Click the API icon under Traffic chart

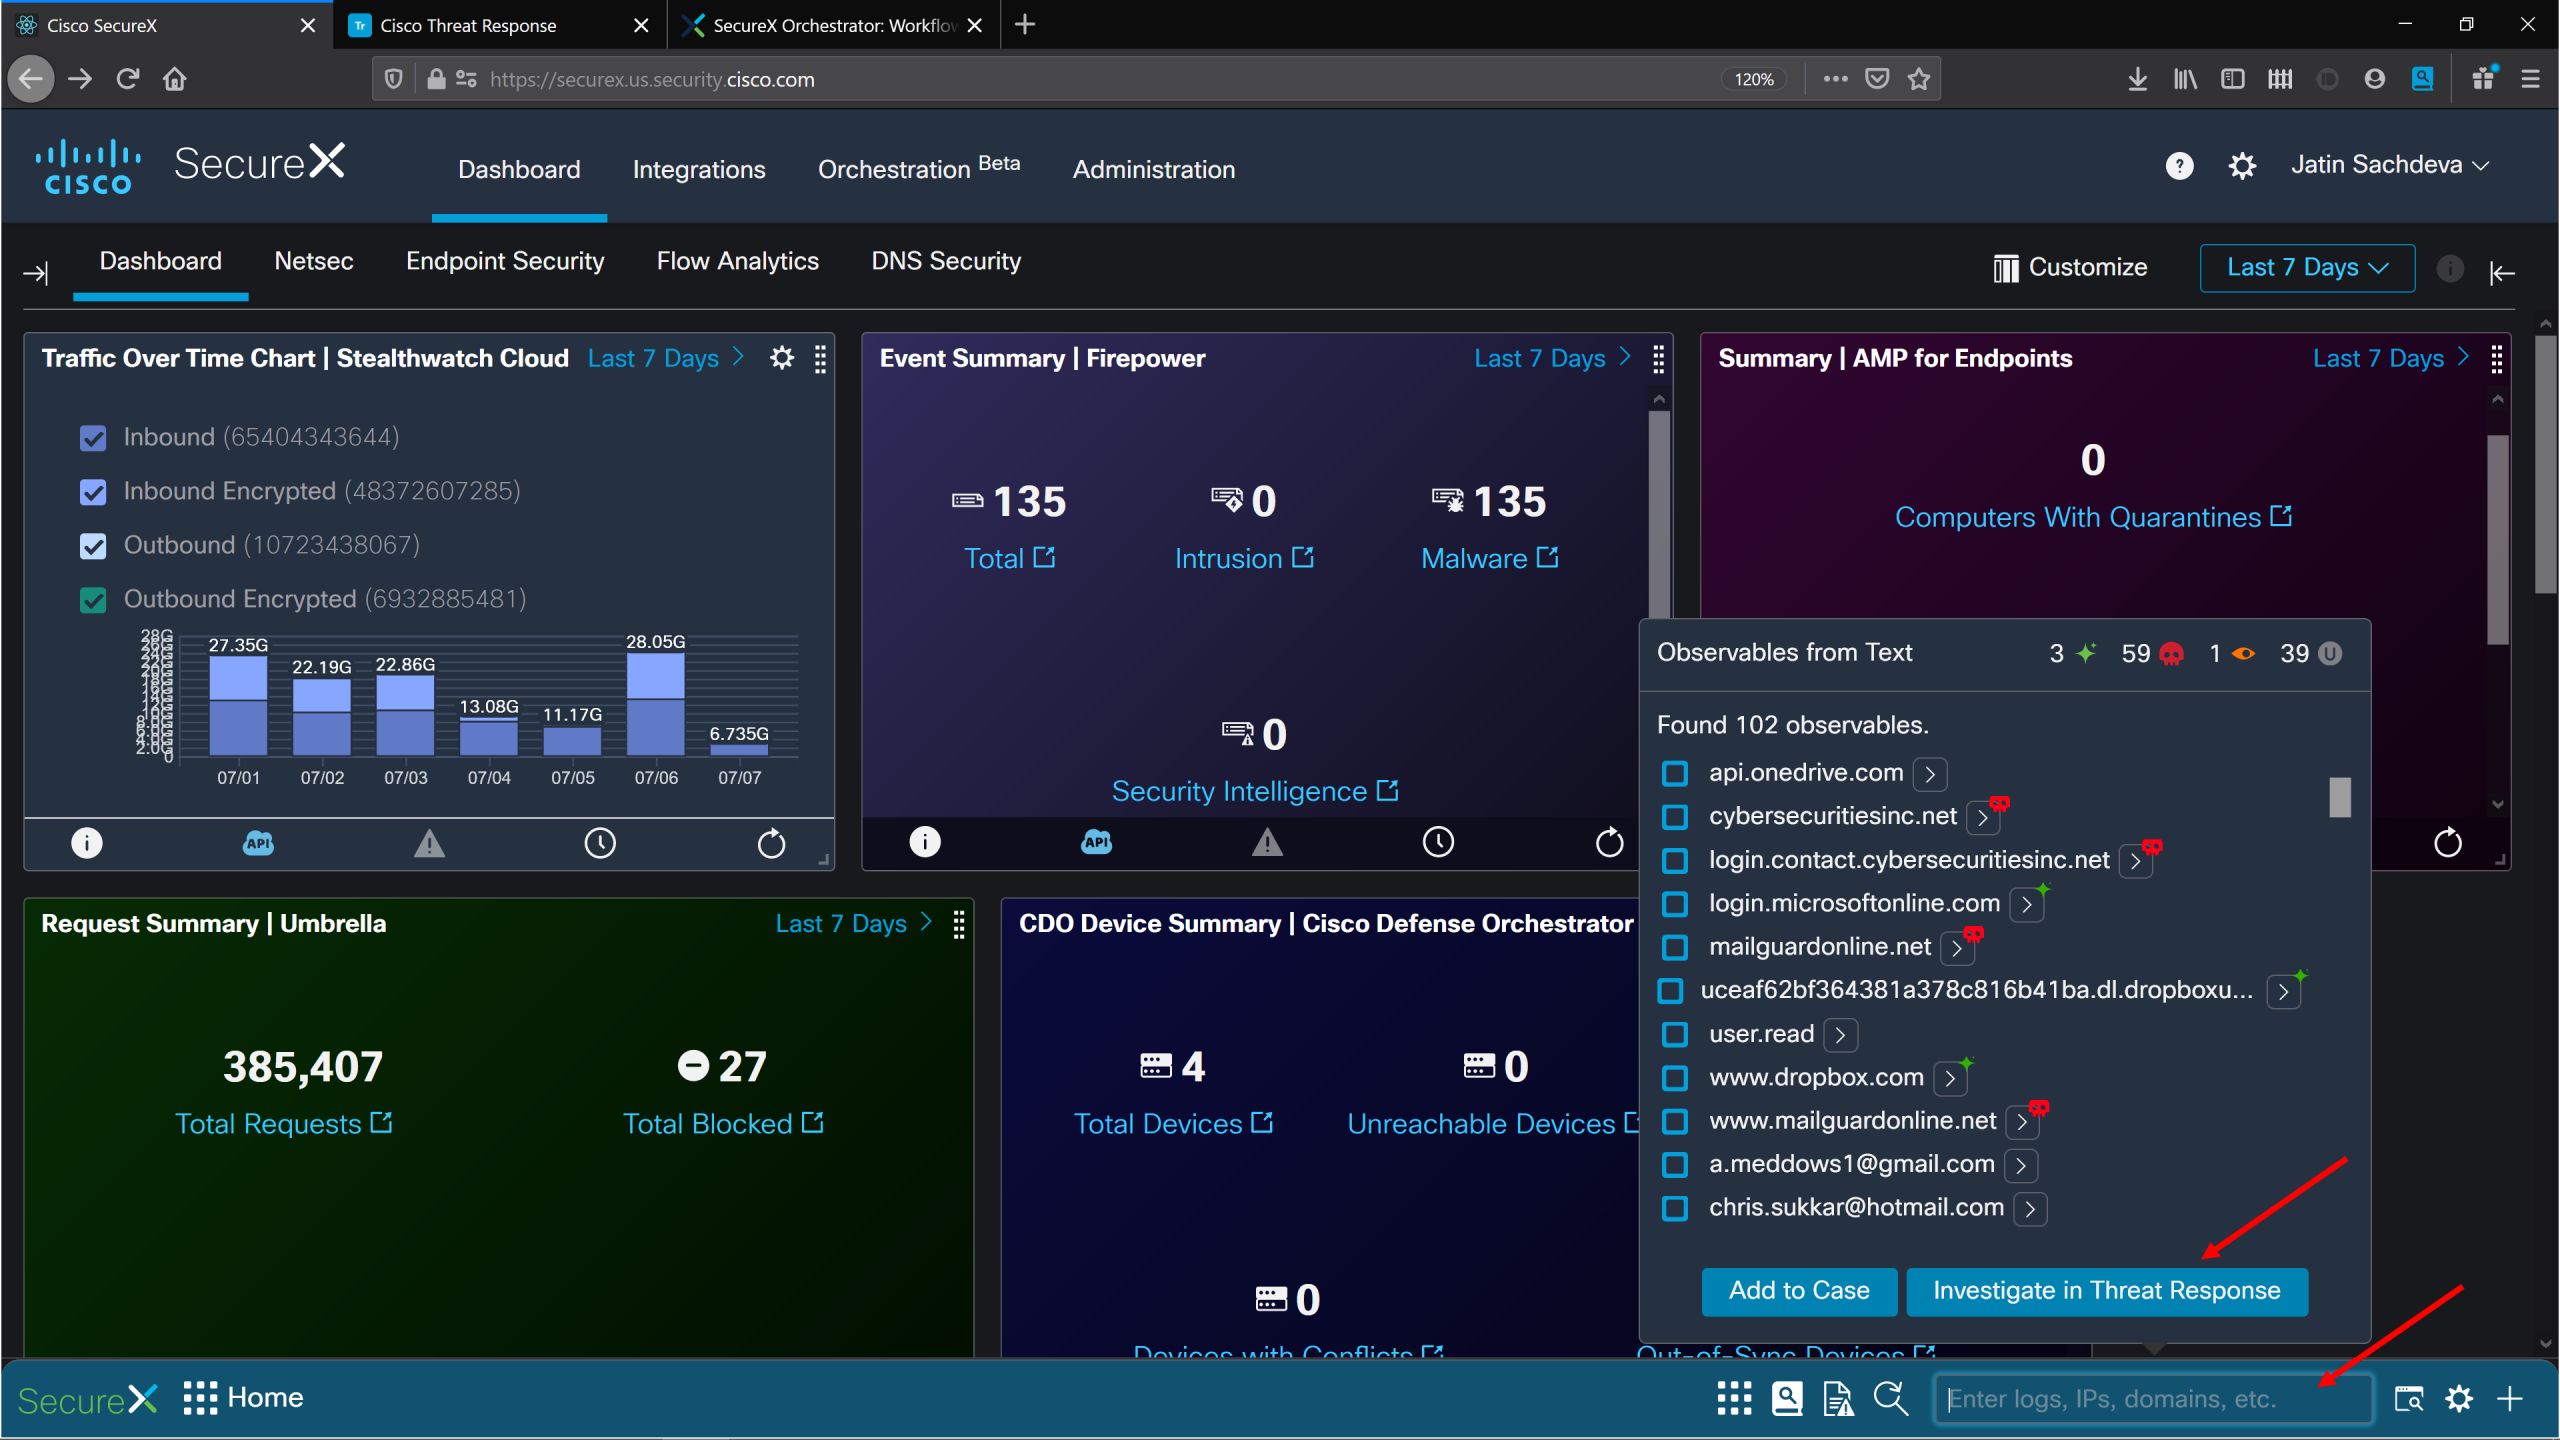pos(258,843)
